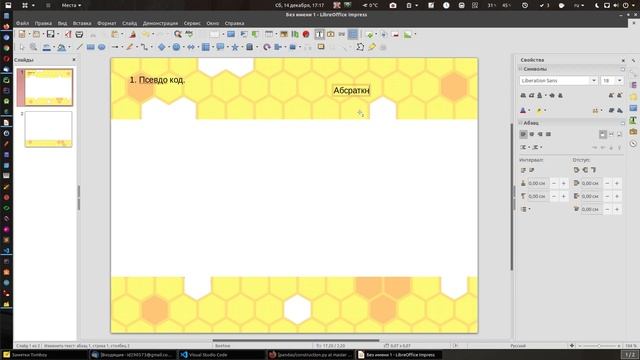640x360 pixels.
Task: Choose the Callouts shape tool
Action: [x=220, y=47]
